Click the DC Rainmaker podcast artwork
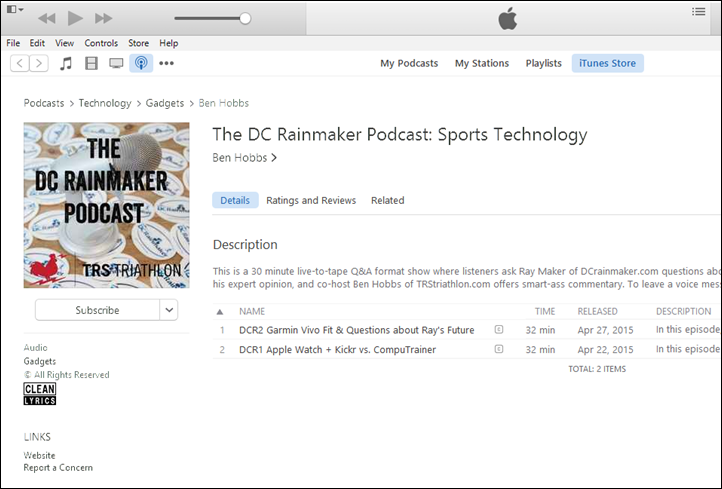722x489 pixels. pyautogui.click(x=106, y=205)
